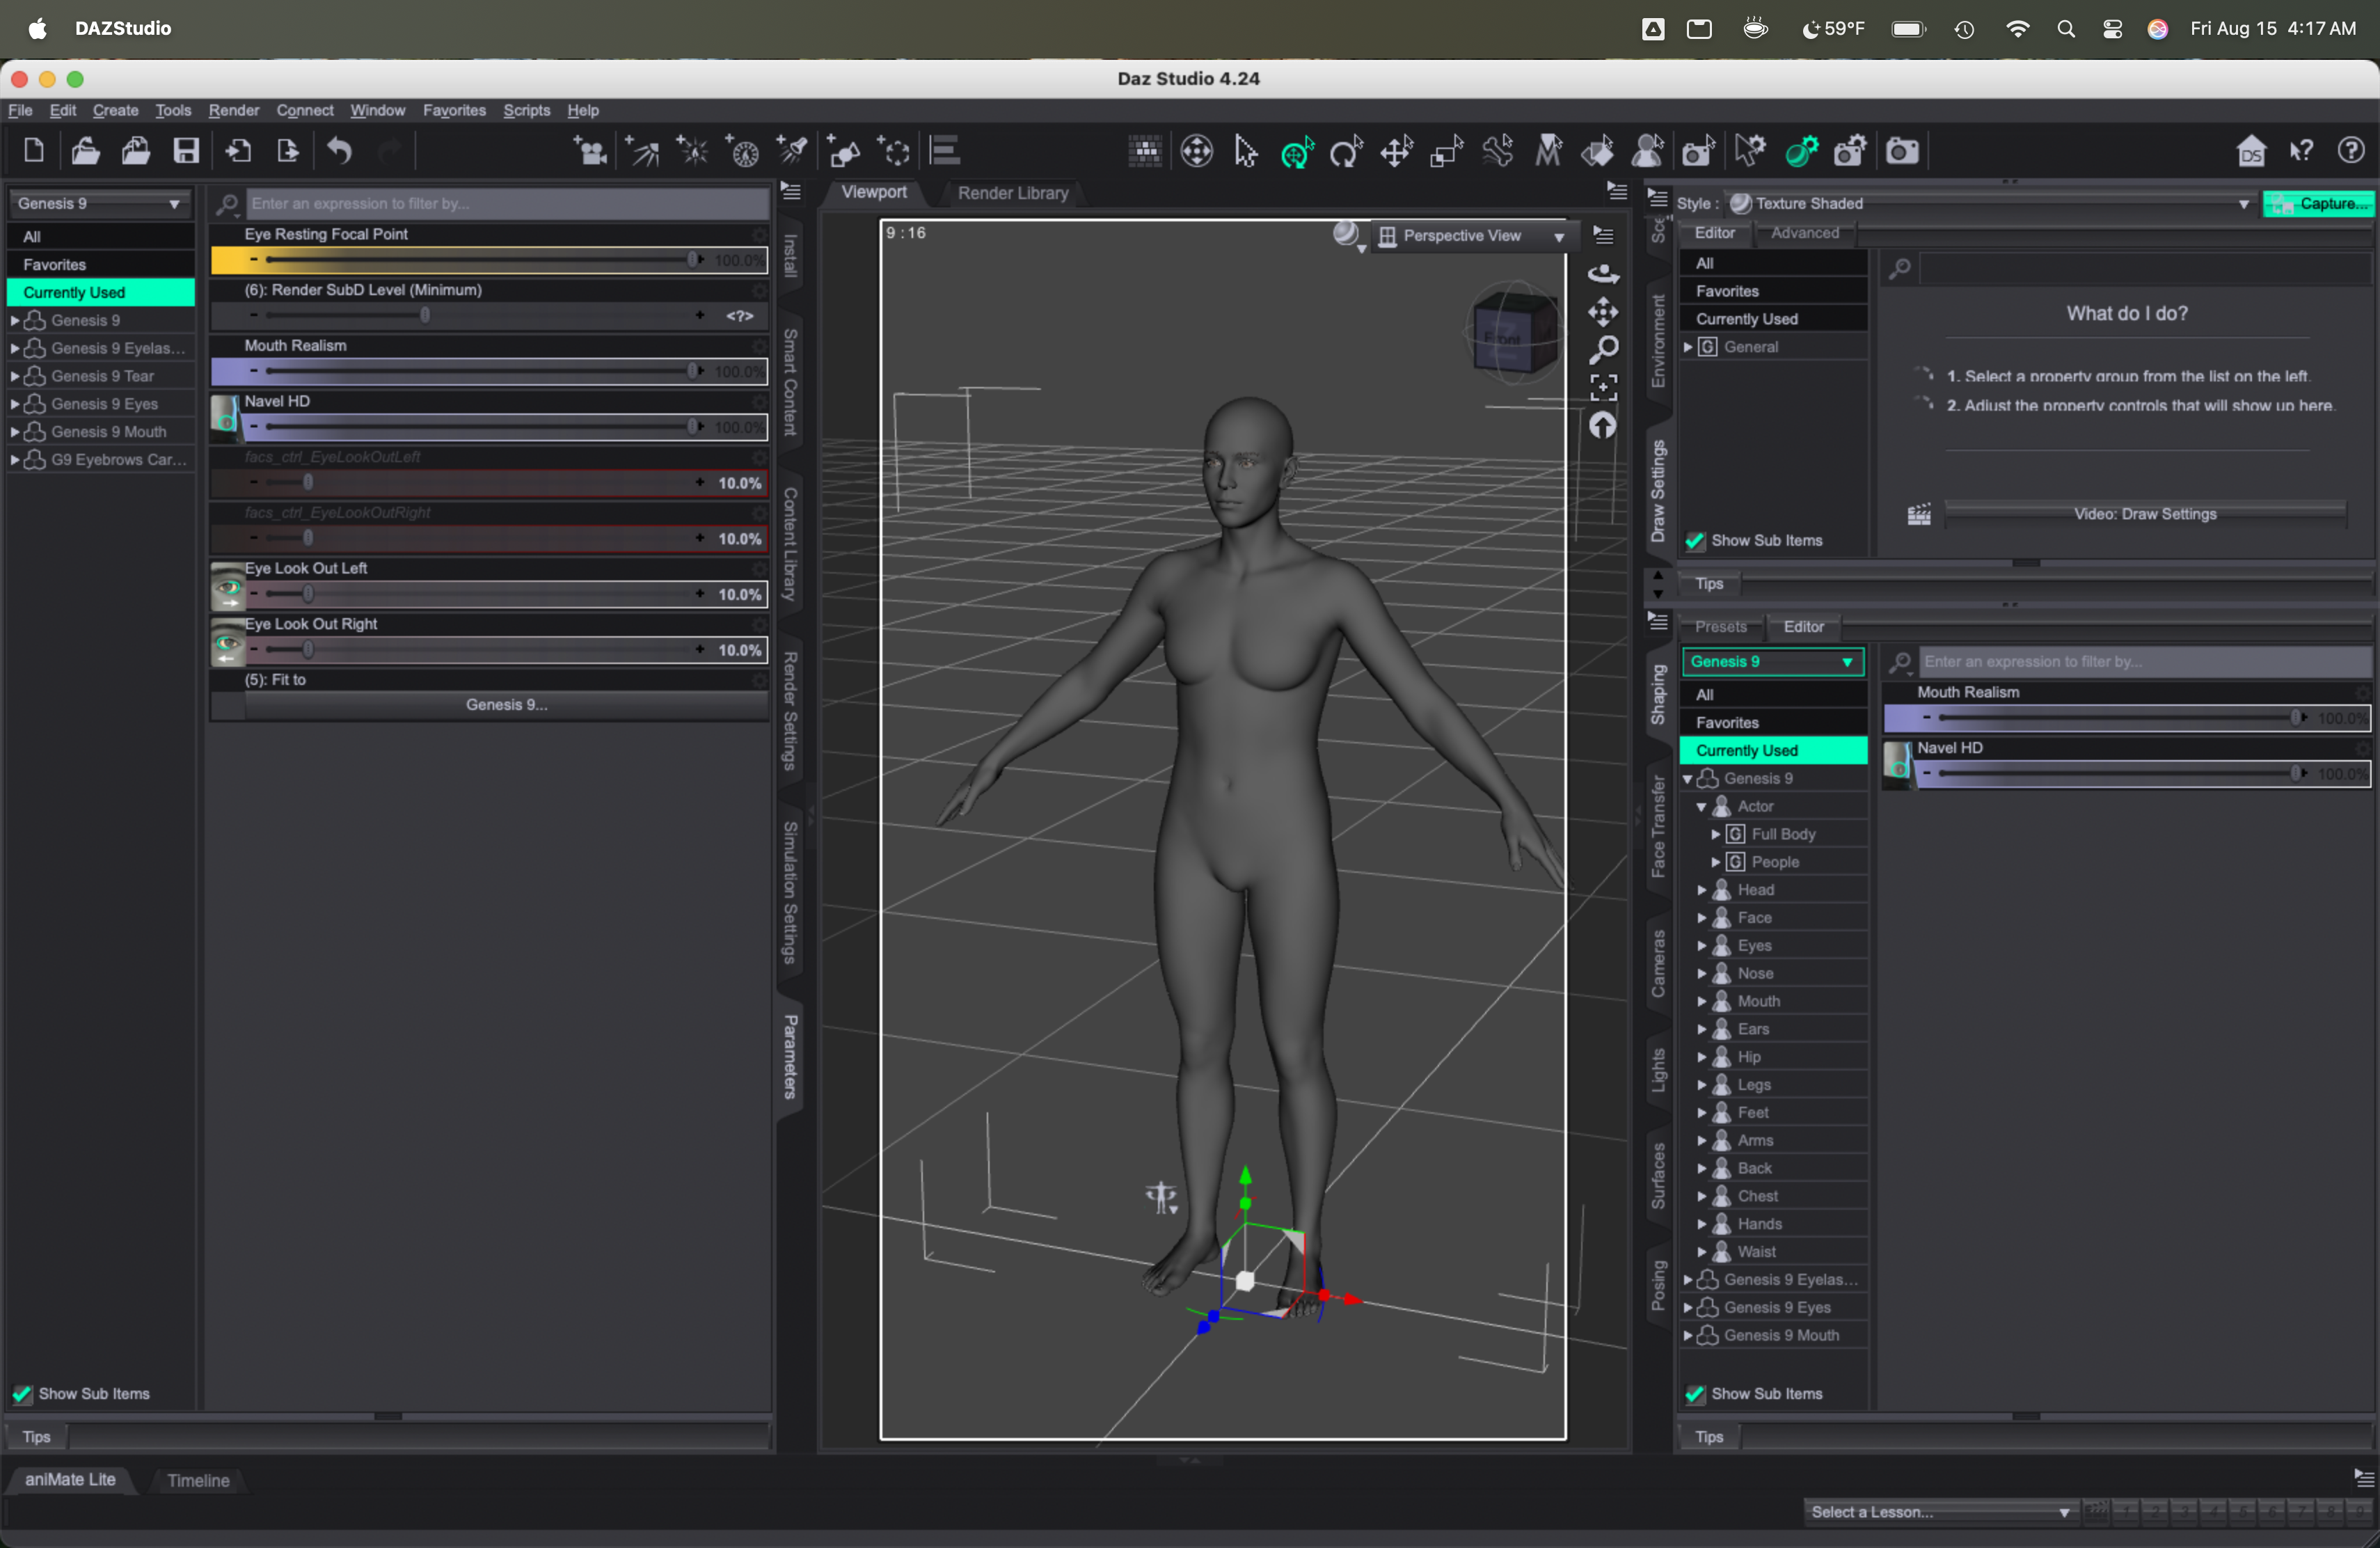Click the Parameters filter expression field
Viewport: 2380px width, 1548px height.
507,203
